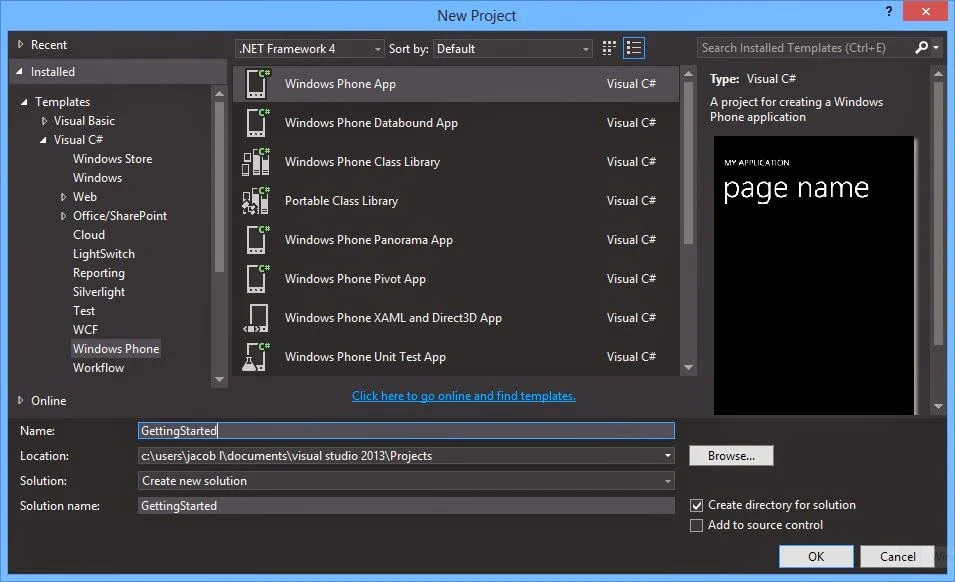This screenshot has width=955, height=582.
Task: Select Windows Store in template tree
Action: click(113, 159)
